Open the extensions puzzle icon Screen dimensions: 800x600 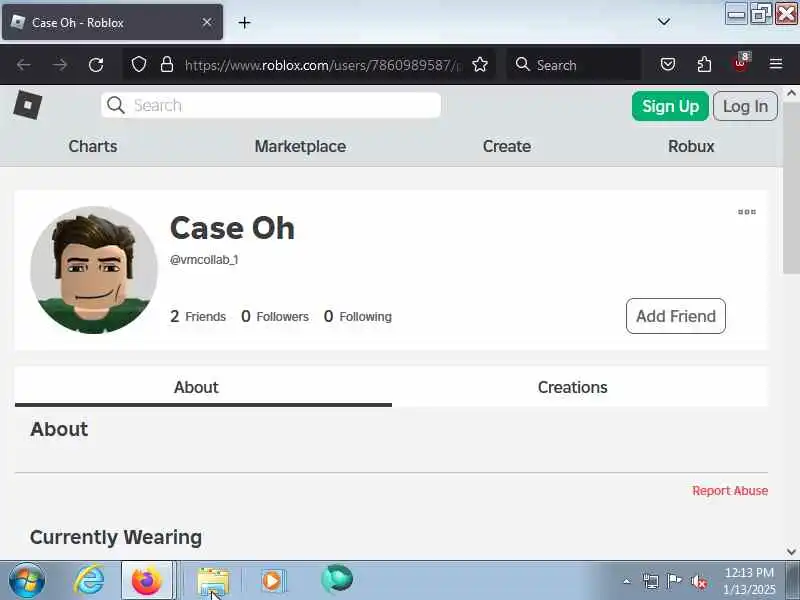[x=704, y=64]
